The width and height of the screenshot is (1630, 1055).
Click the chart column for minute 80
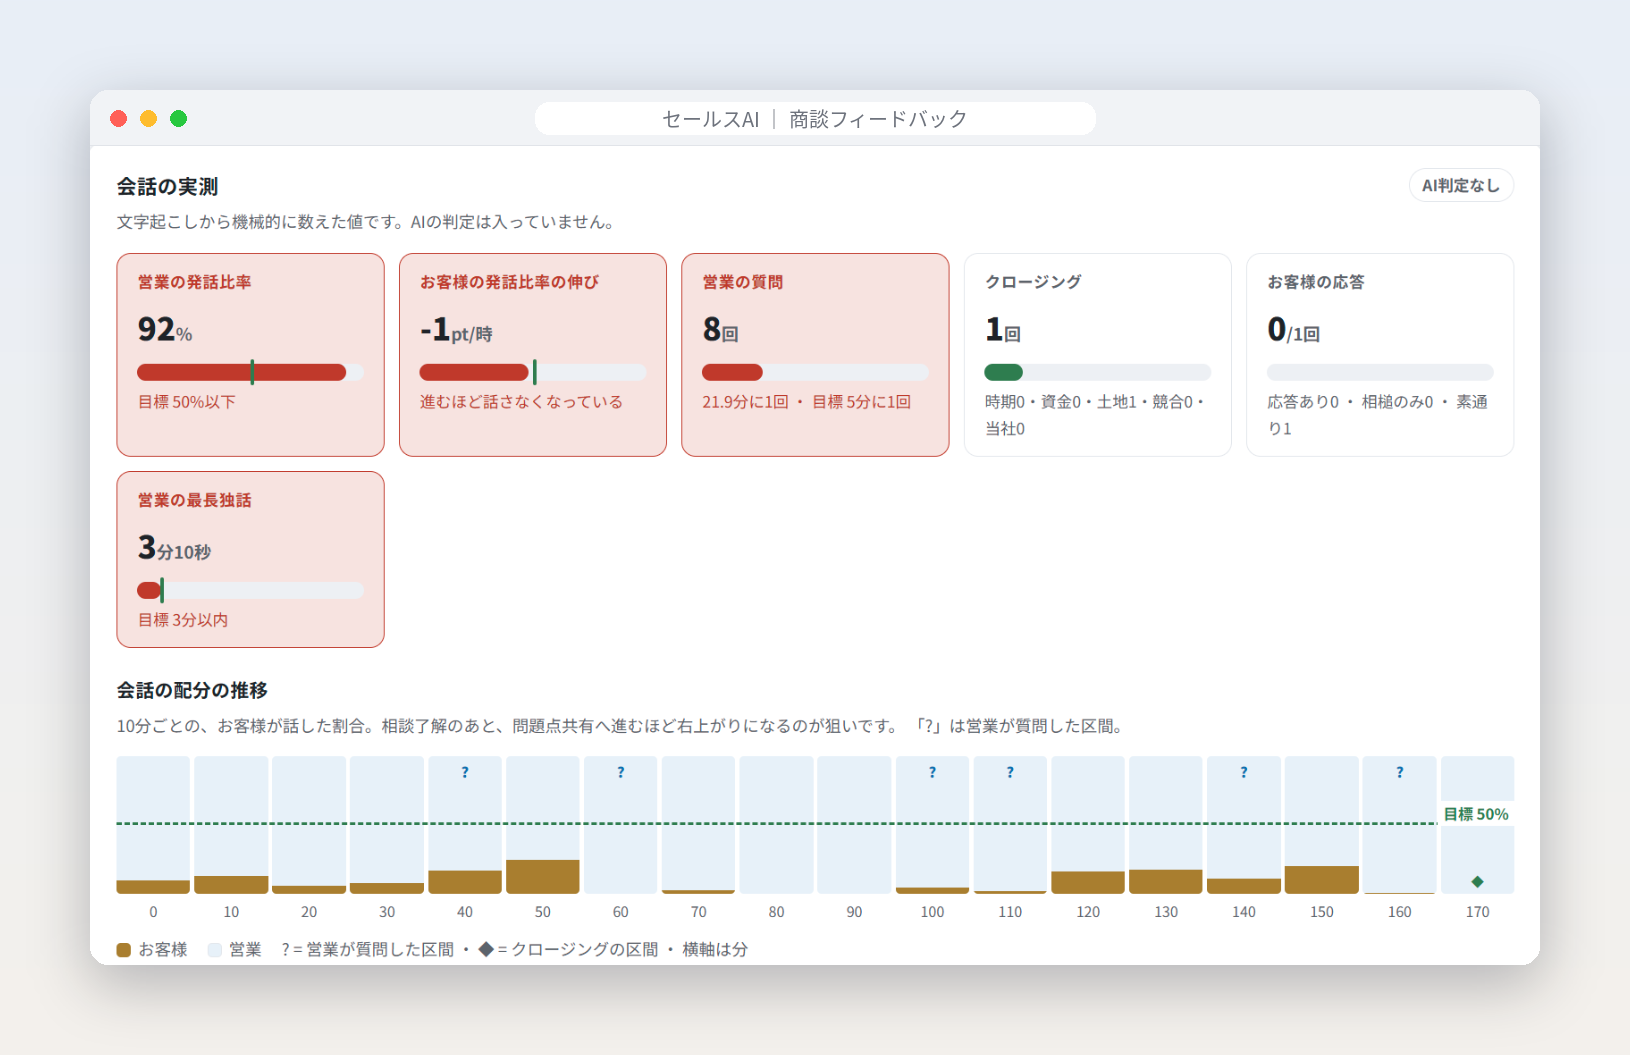click(776, 825)
